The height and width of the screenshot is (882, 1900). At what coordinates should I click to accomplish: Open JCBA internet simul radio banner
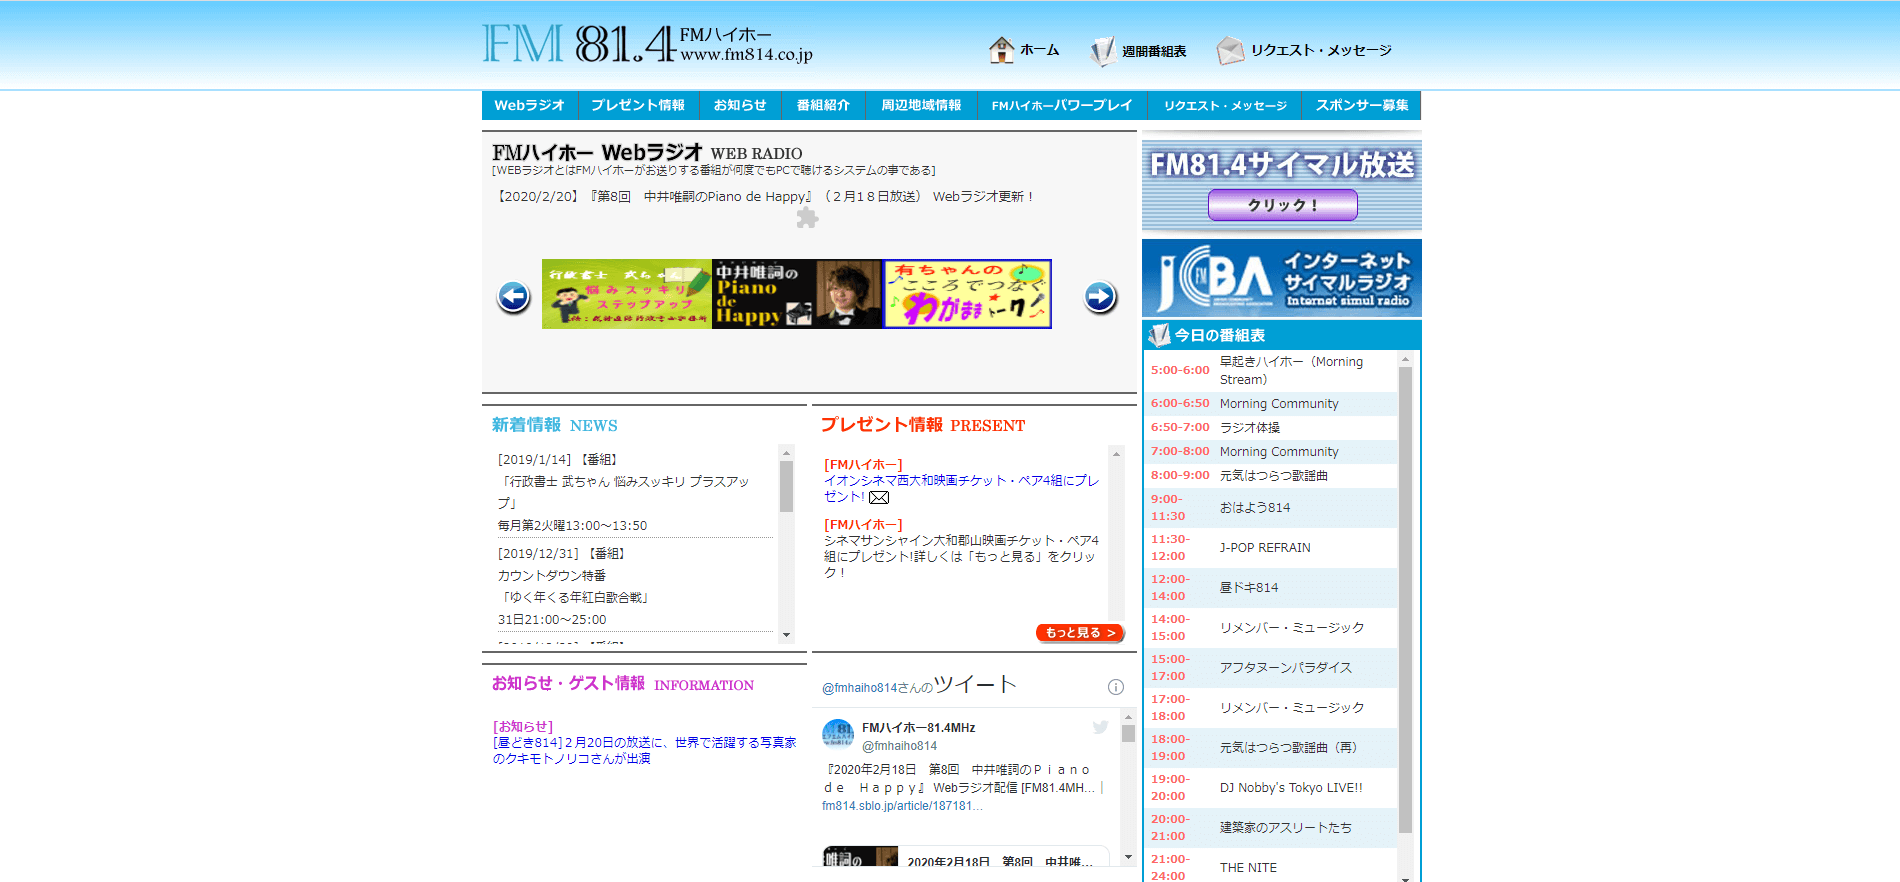point(1282,278)
